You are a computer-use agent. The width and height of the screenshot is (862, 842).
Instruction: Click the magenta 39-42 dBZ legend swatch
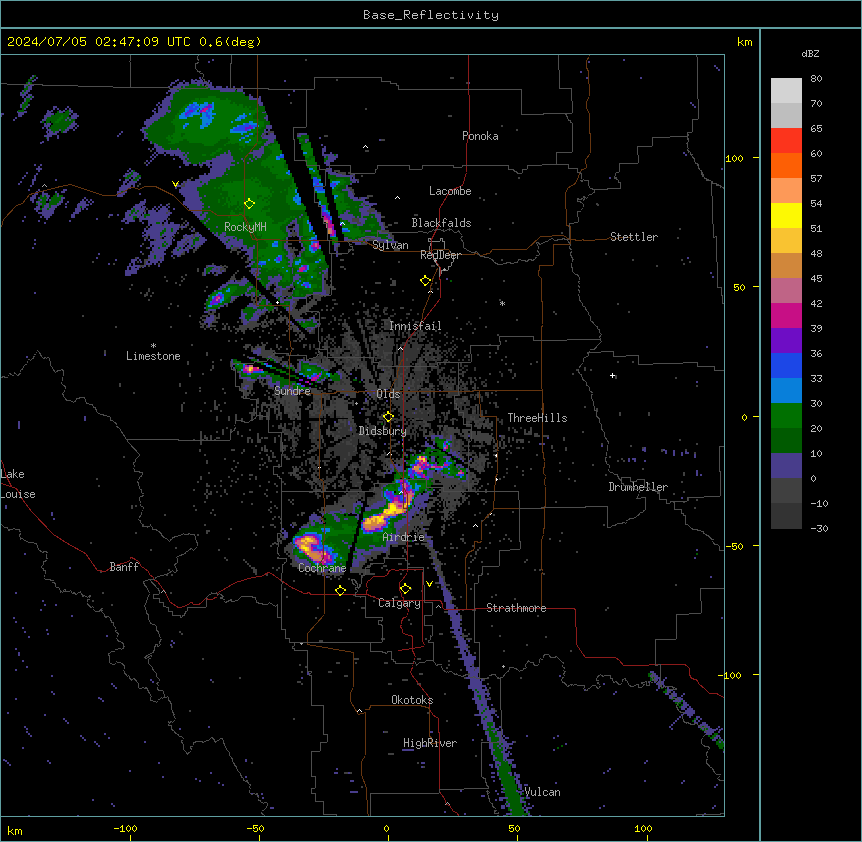(786, 315)
